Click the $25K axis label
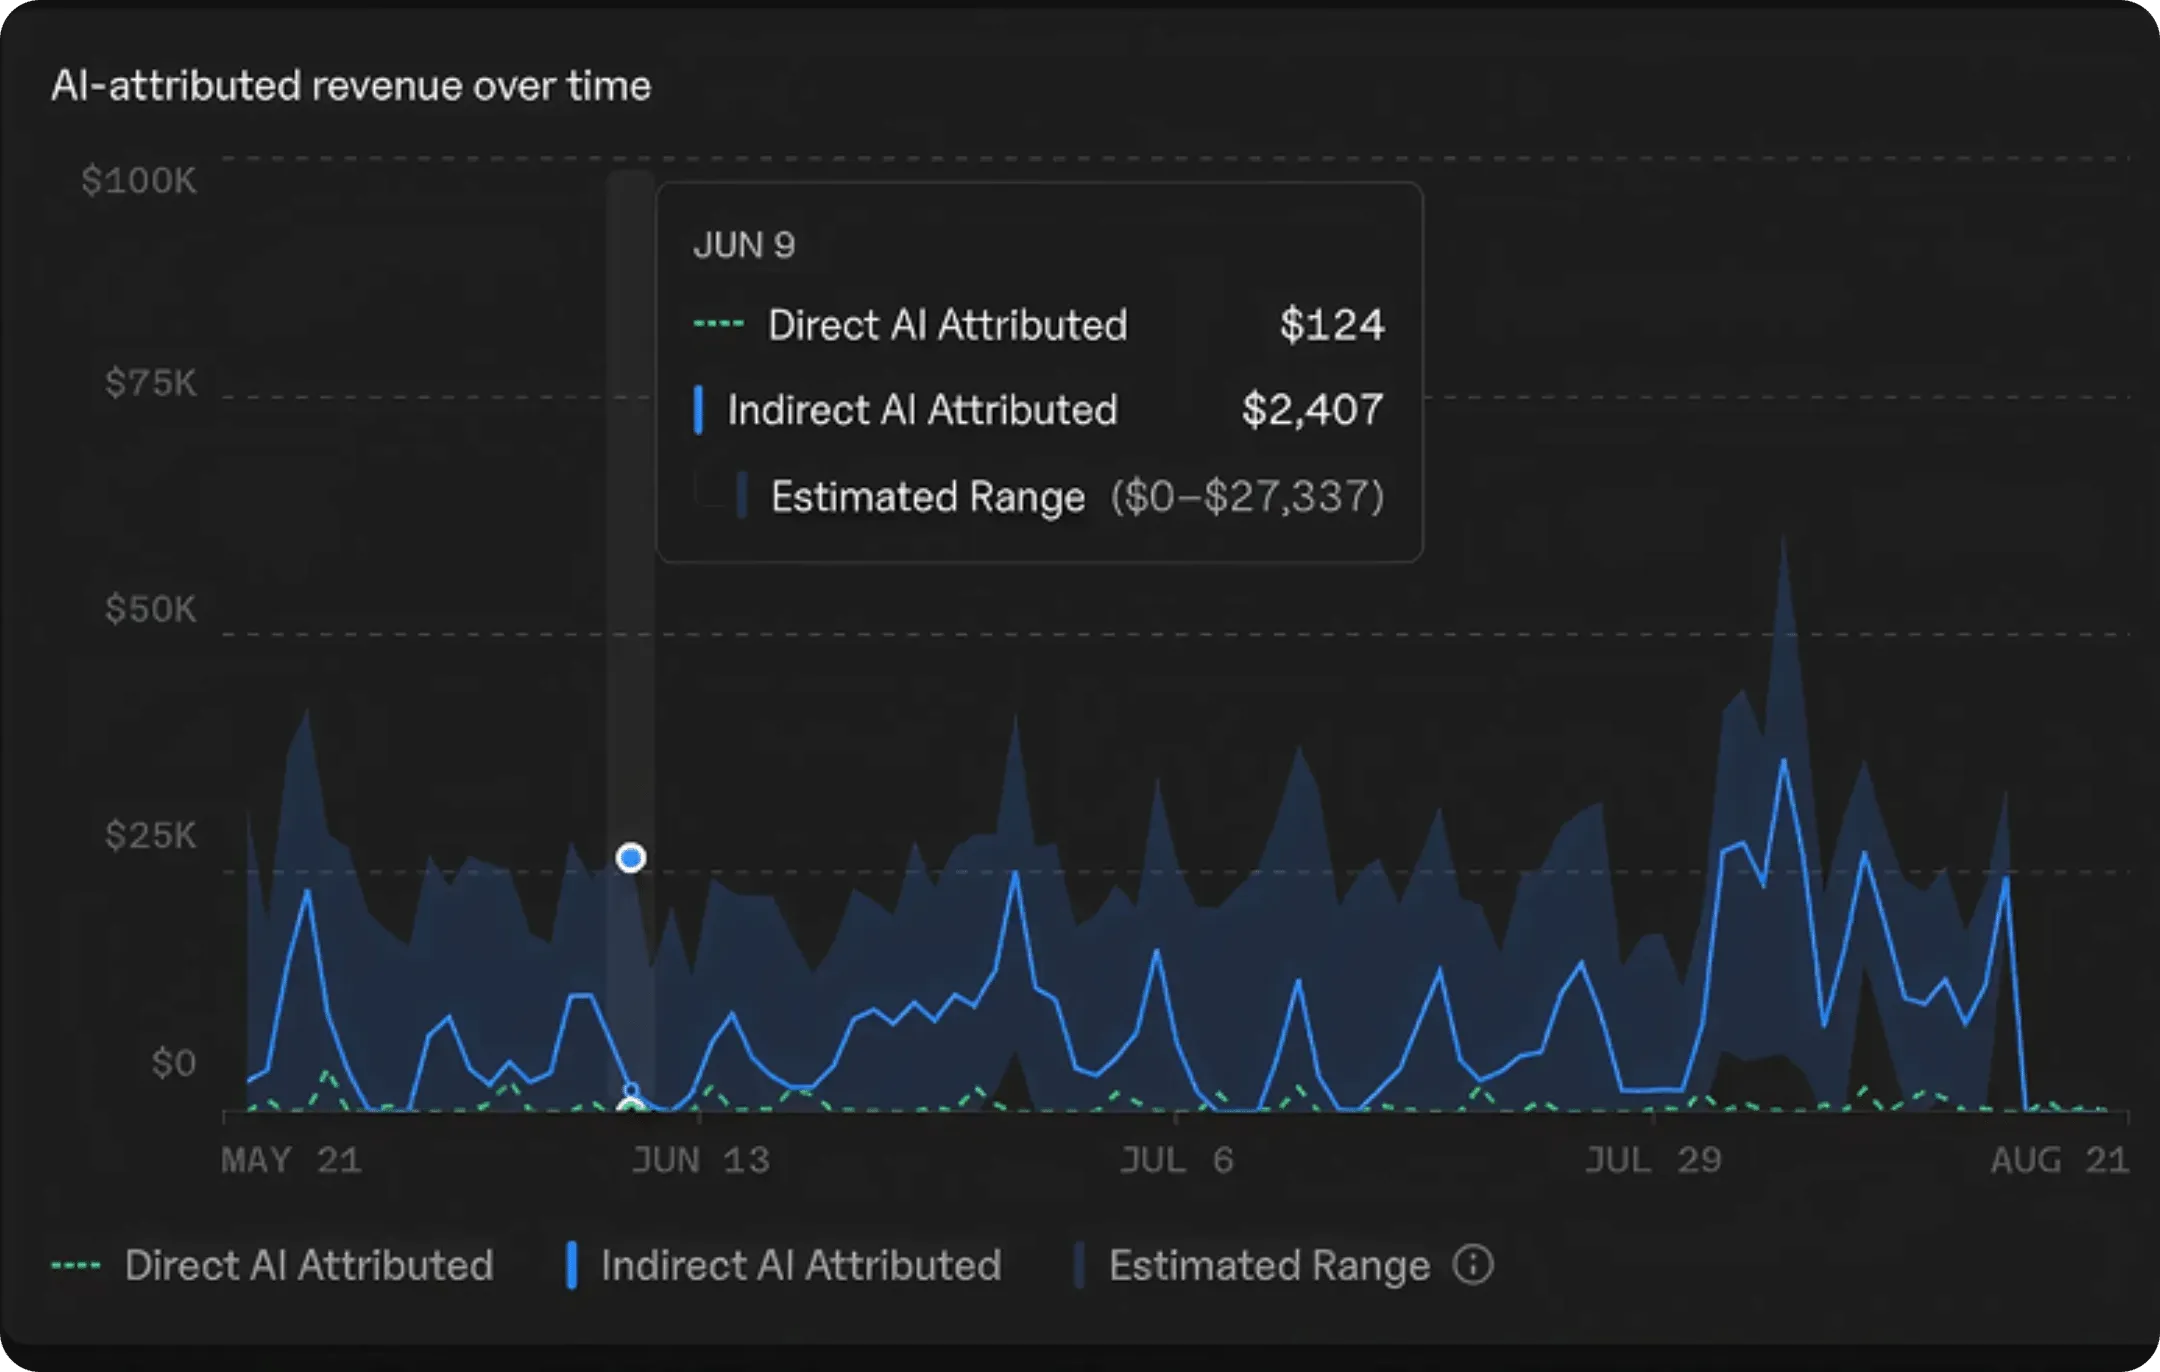Screen dimensions: 2160x1372 151,835
